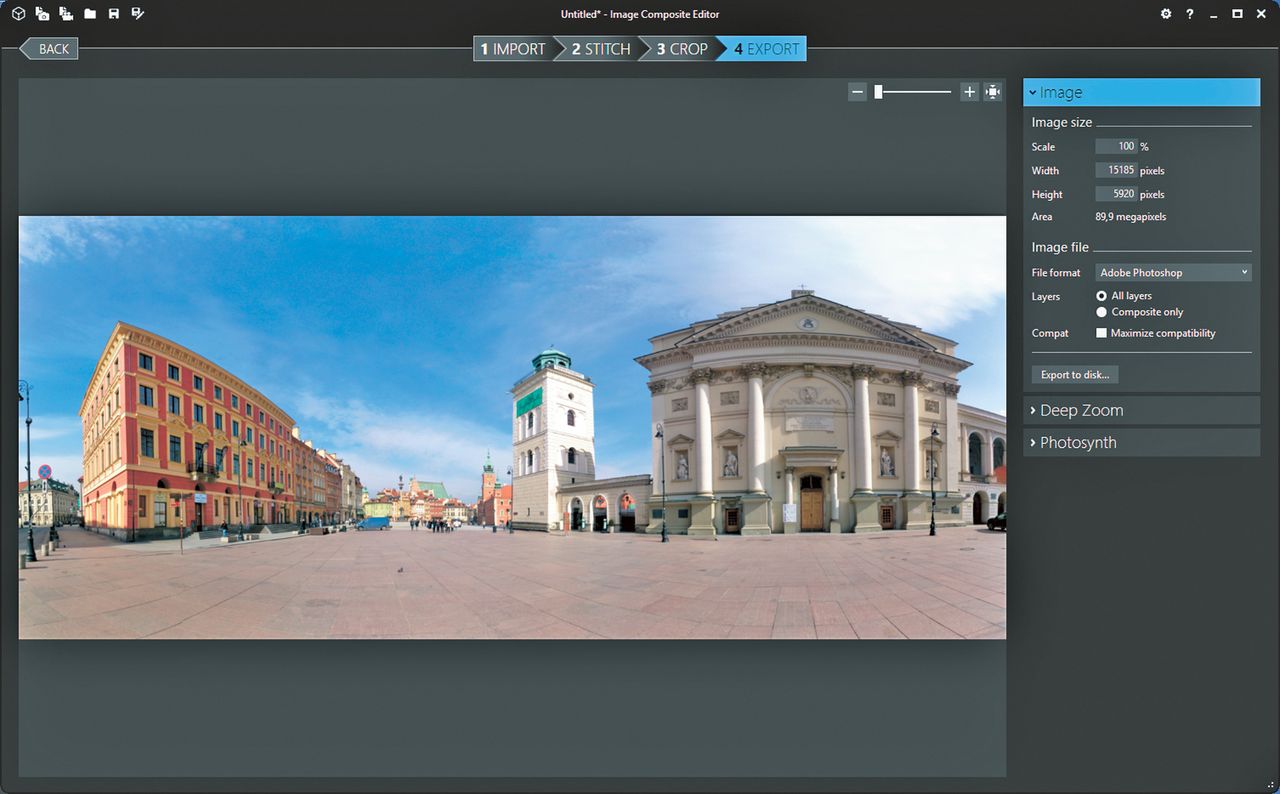Click the Save As icon
Image resolution: width=1280 pixels, height=794 pixels.
pos(138,14)
